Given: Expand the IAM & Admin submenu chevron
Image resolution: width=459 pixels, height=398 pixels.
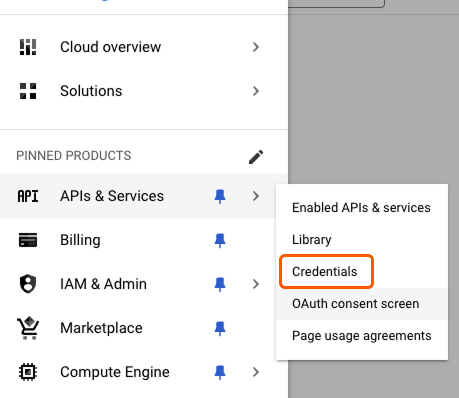Looking at the screenshot, I should pyautogui.click(x=256, y=284).
